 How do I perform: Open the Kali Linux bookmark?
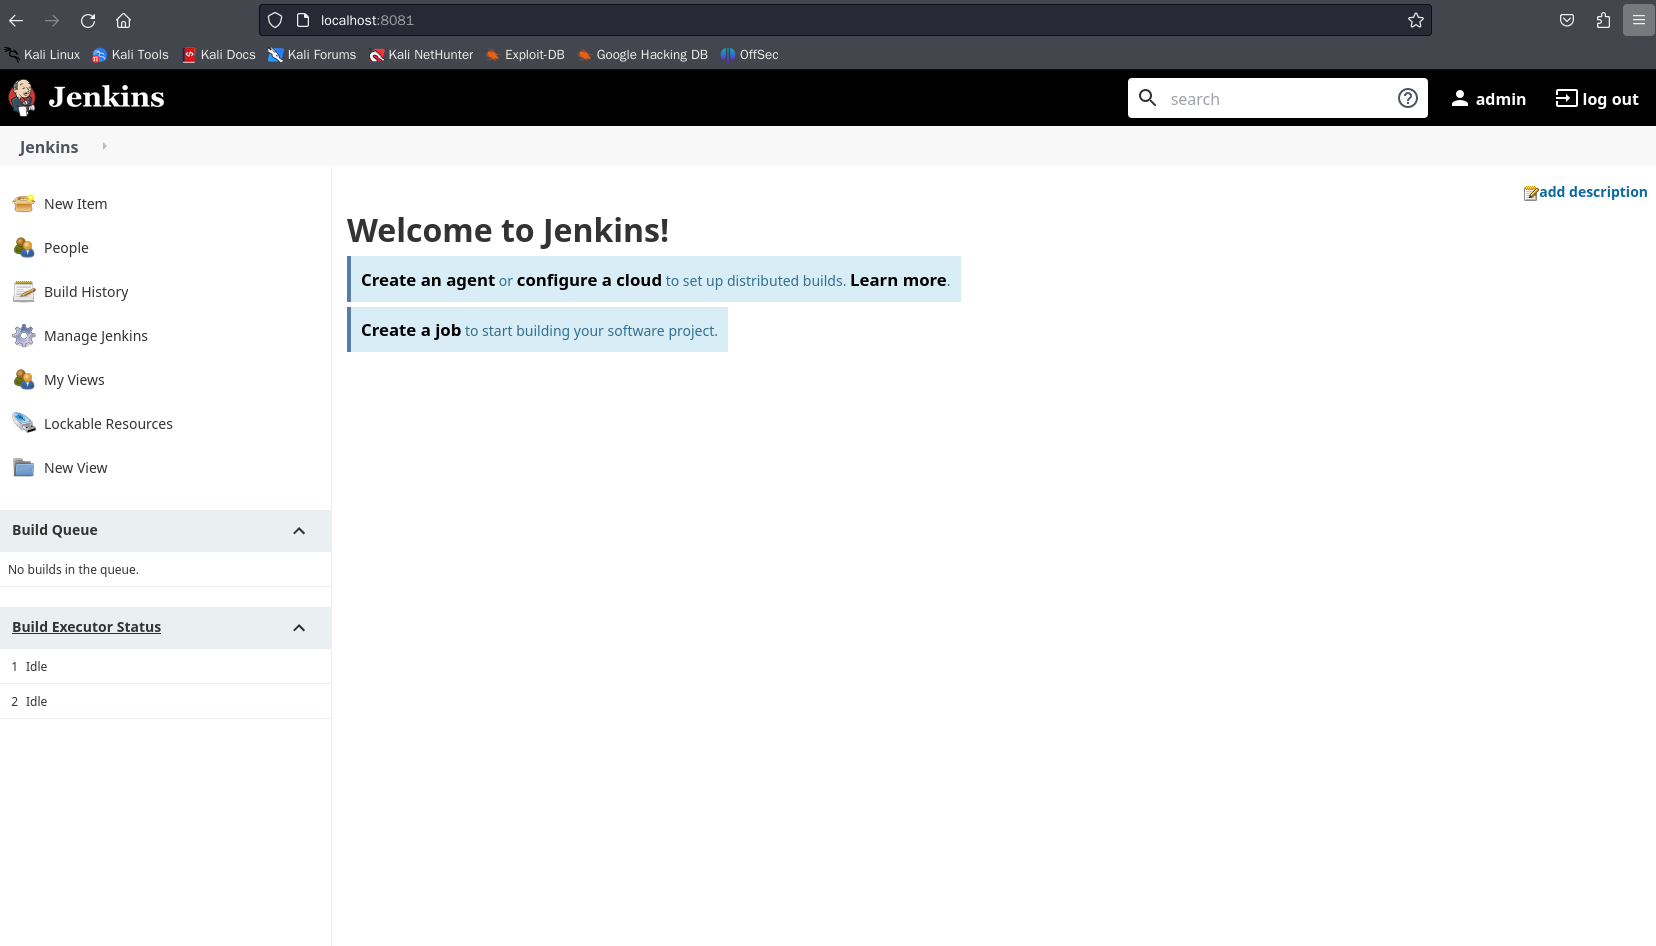pyautogui.click(x=42, y=55)
